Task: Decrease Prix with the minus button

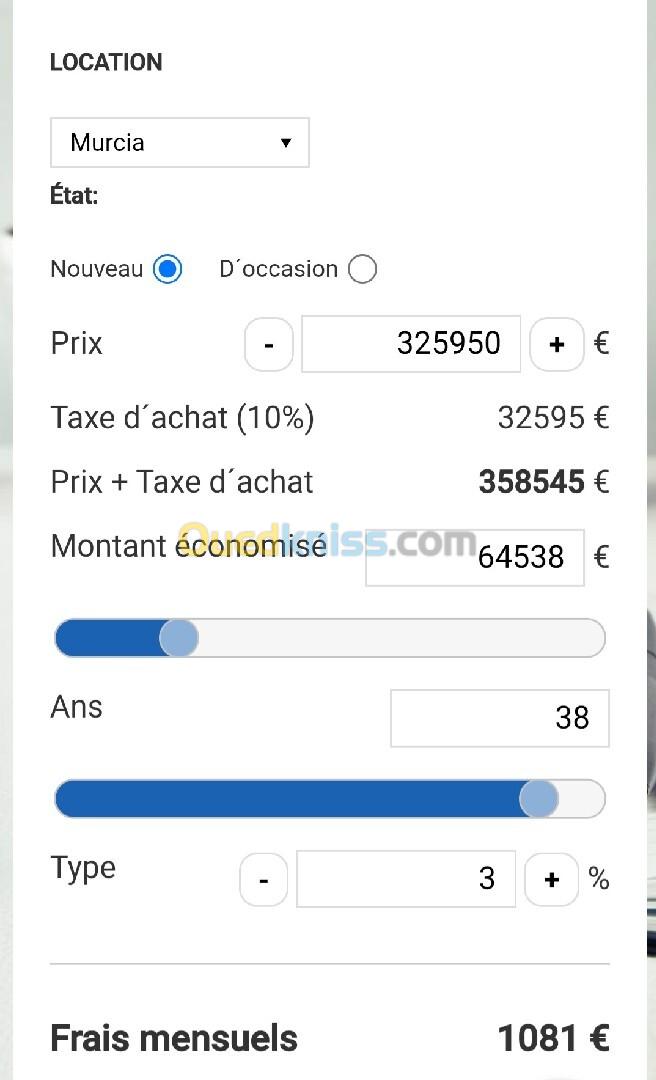Action: point(269,345)
